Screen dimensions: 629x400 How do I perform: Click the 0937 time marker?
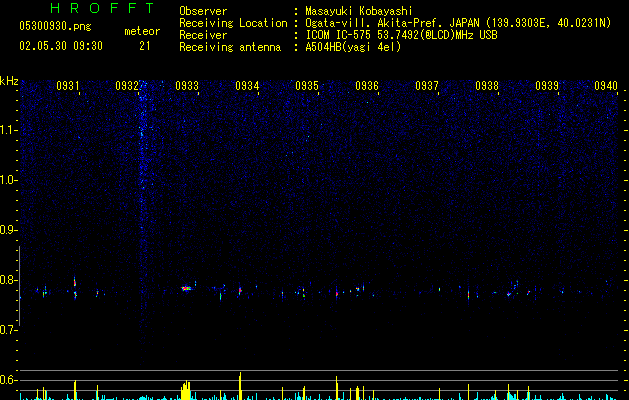click(427, 86)
